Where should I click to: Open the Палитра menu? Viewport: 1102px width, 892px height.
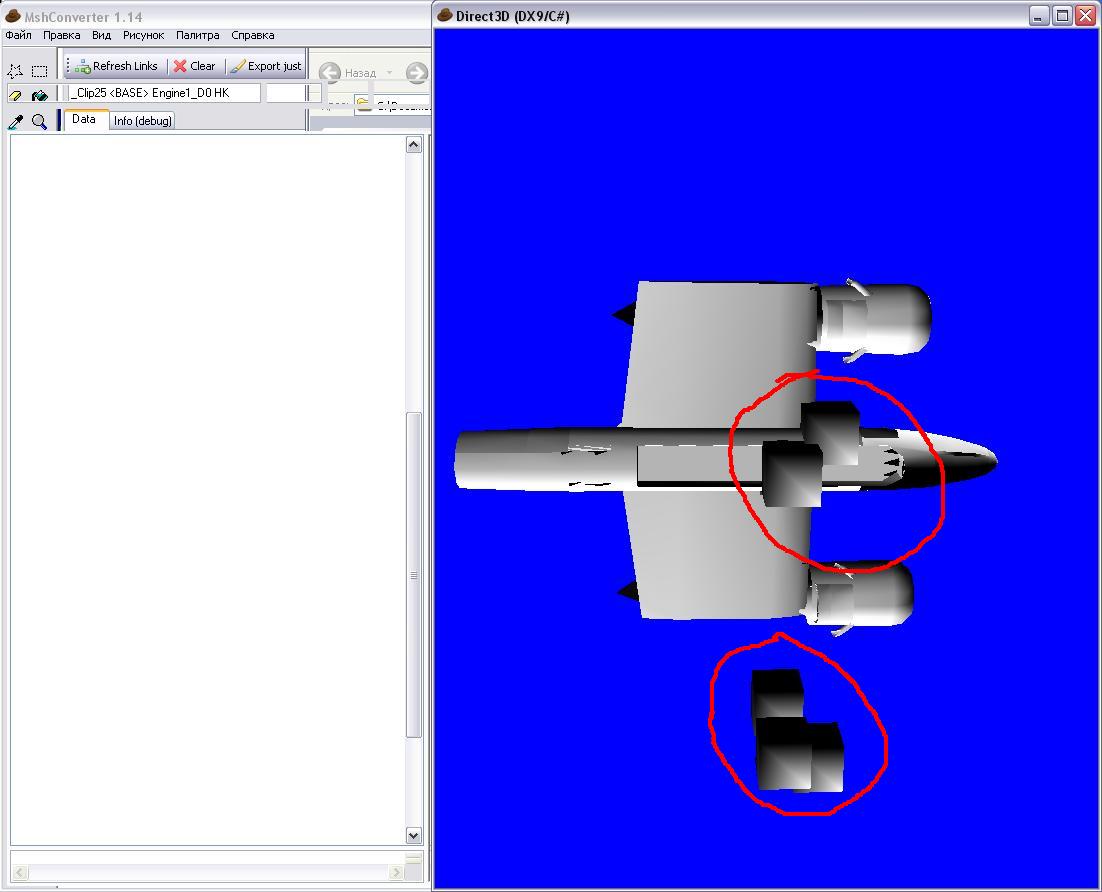(197, 35)
